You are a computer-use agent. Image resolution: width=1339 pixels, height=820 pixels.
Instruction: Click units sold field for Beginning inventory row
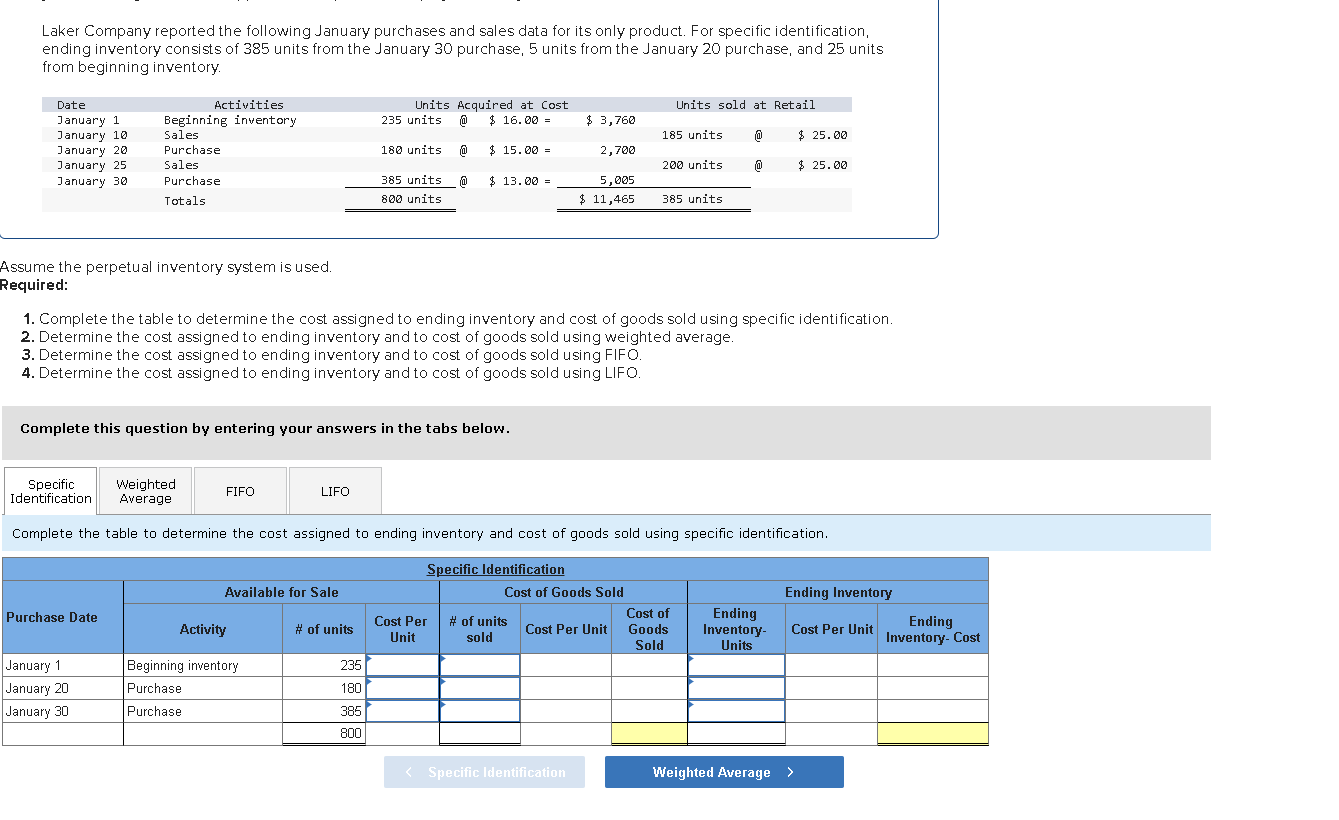(479, 664)
